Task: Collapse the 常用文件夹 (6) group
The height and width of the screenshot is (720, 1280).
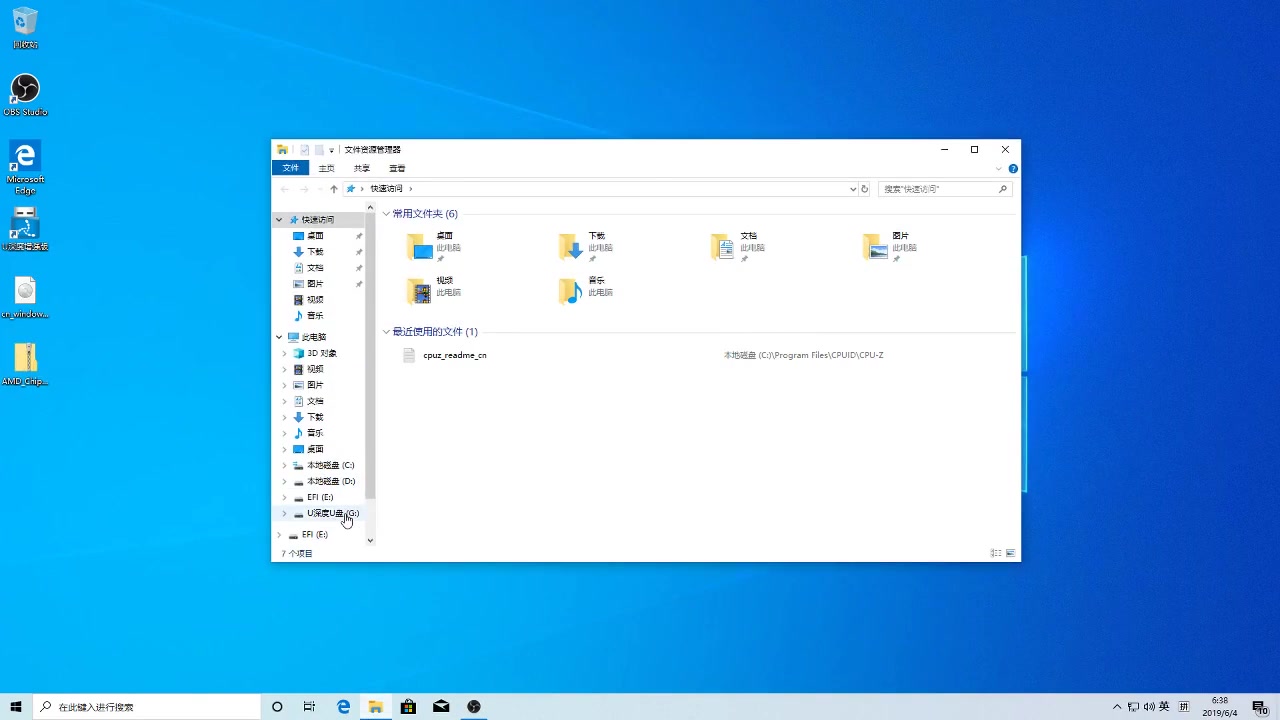Action: click(x=386, y=214)
